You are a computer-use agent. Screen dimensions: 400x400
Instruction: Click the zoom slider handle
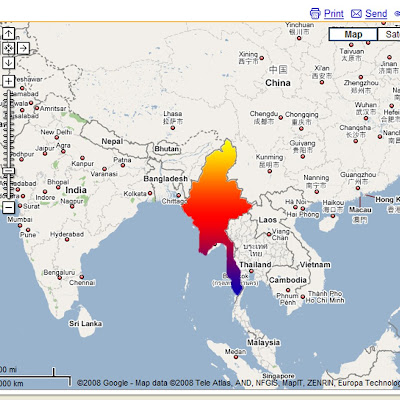click(x=8, y=171)
